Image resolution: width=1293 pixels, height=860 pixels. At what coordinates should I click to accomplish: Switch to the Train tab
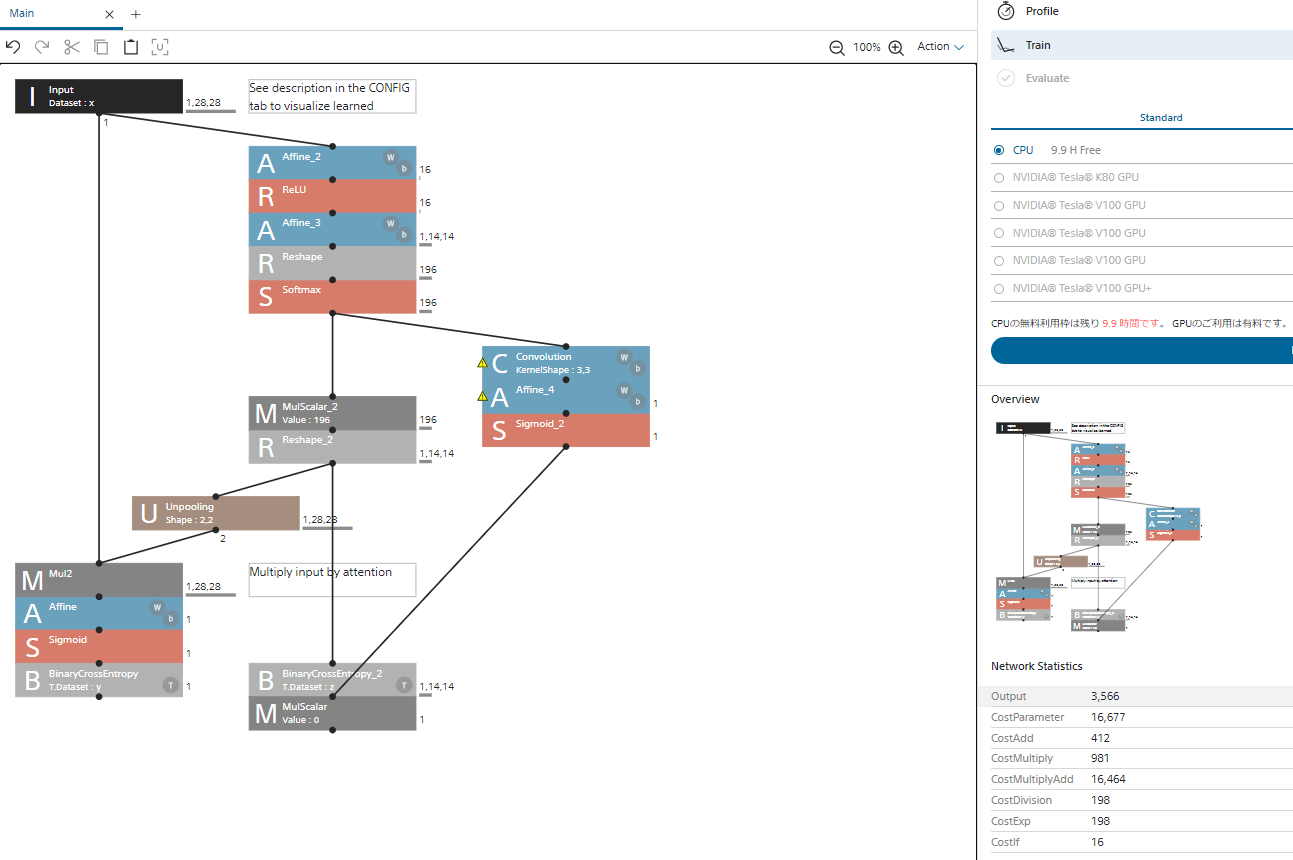tap(1037, 44)
